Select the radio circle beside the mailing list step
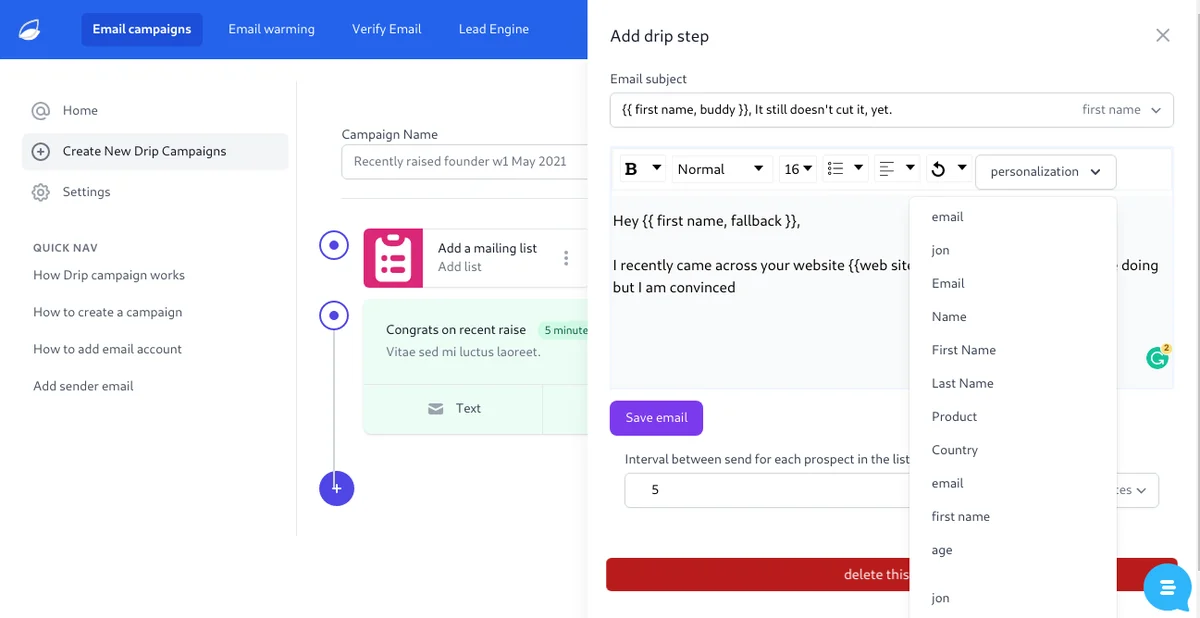This screenshot has width=1200, height=618. tap(333, 245)
